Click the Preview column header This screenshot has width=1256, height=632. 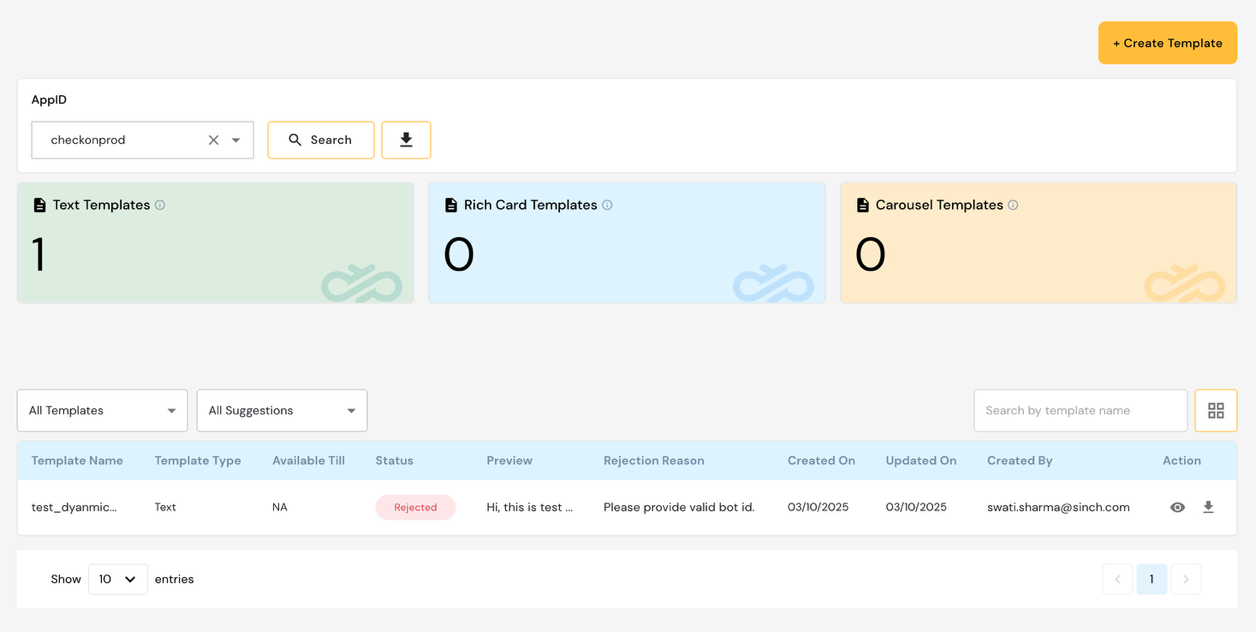(509, 461)
